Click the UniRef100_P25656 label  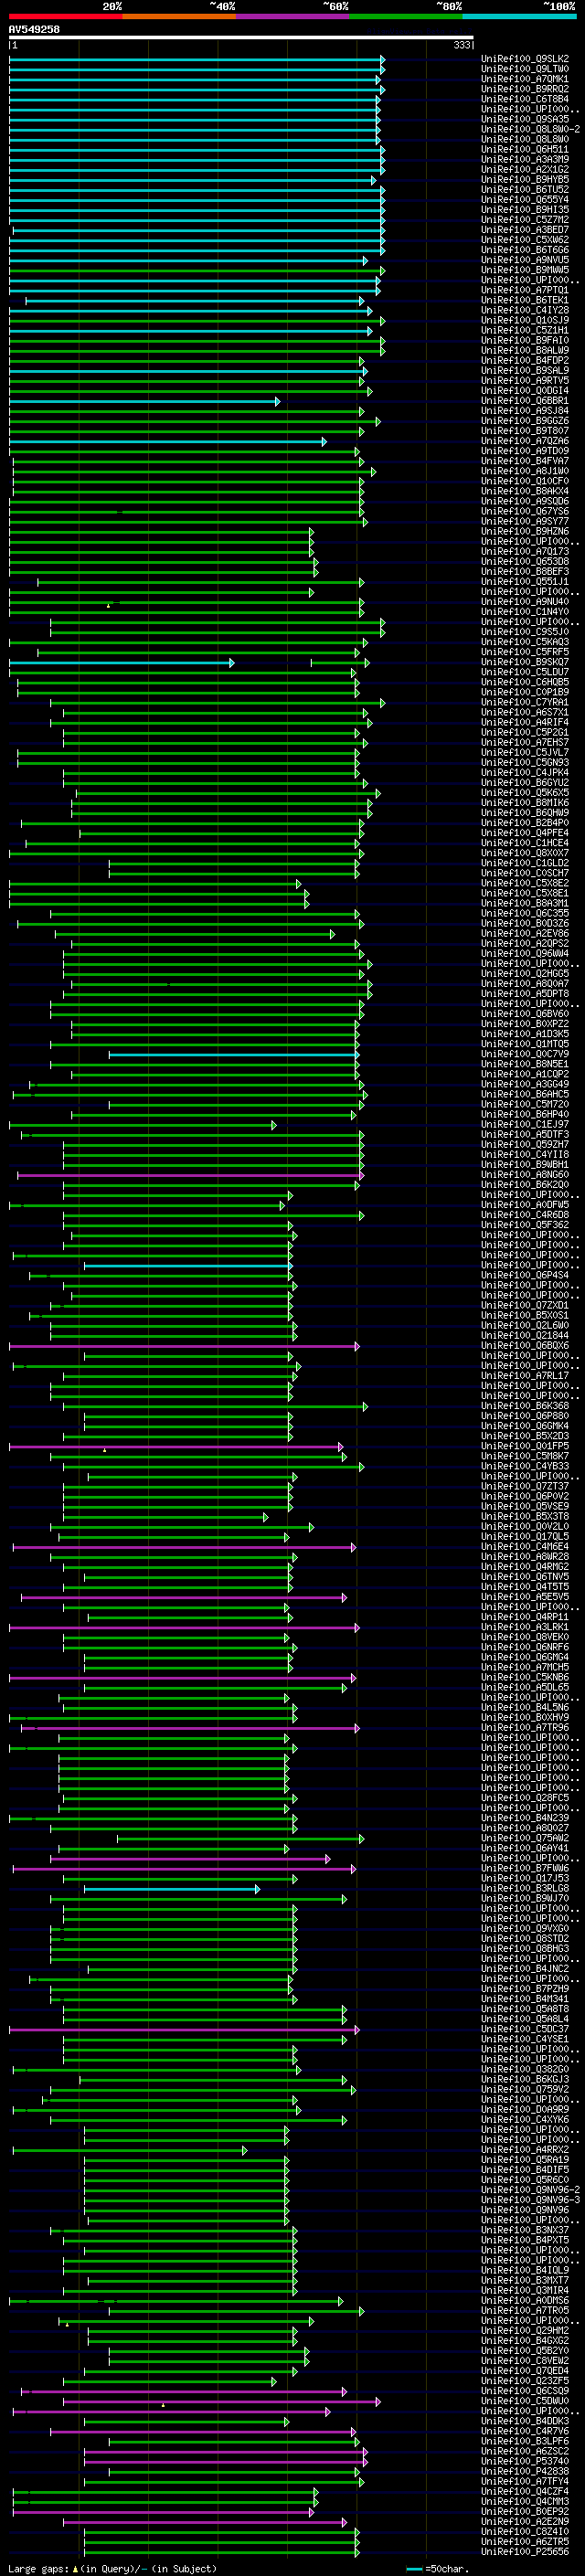[x=525, y=2551]
